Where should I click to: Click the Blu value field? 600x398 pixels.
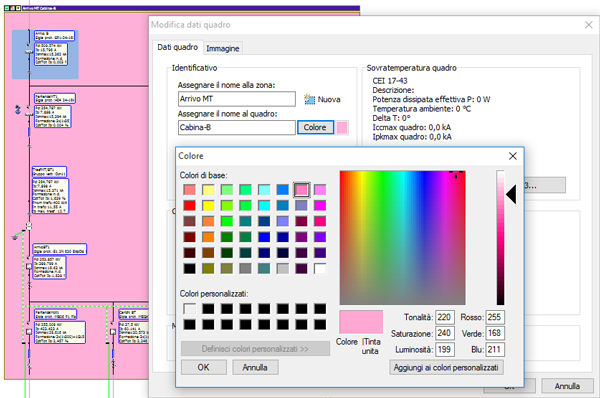click(495, 349)
